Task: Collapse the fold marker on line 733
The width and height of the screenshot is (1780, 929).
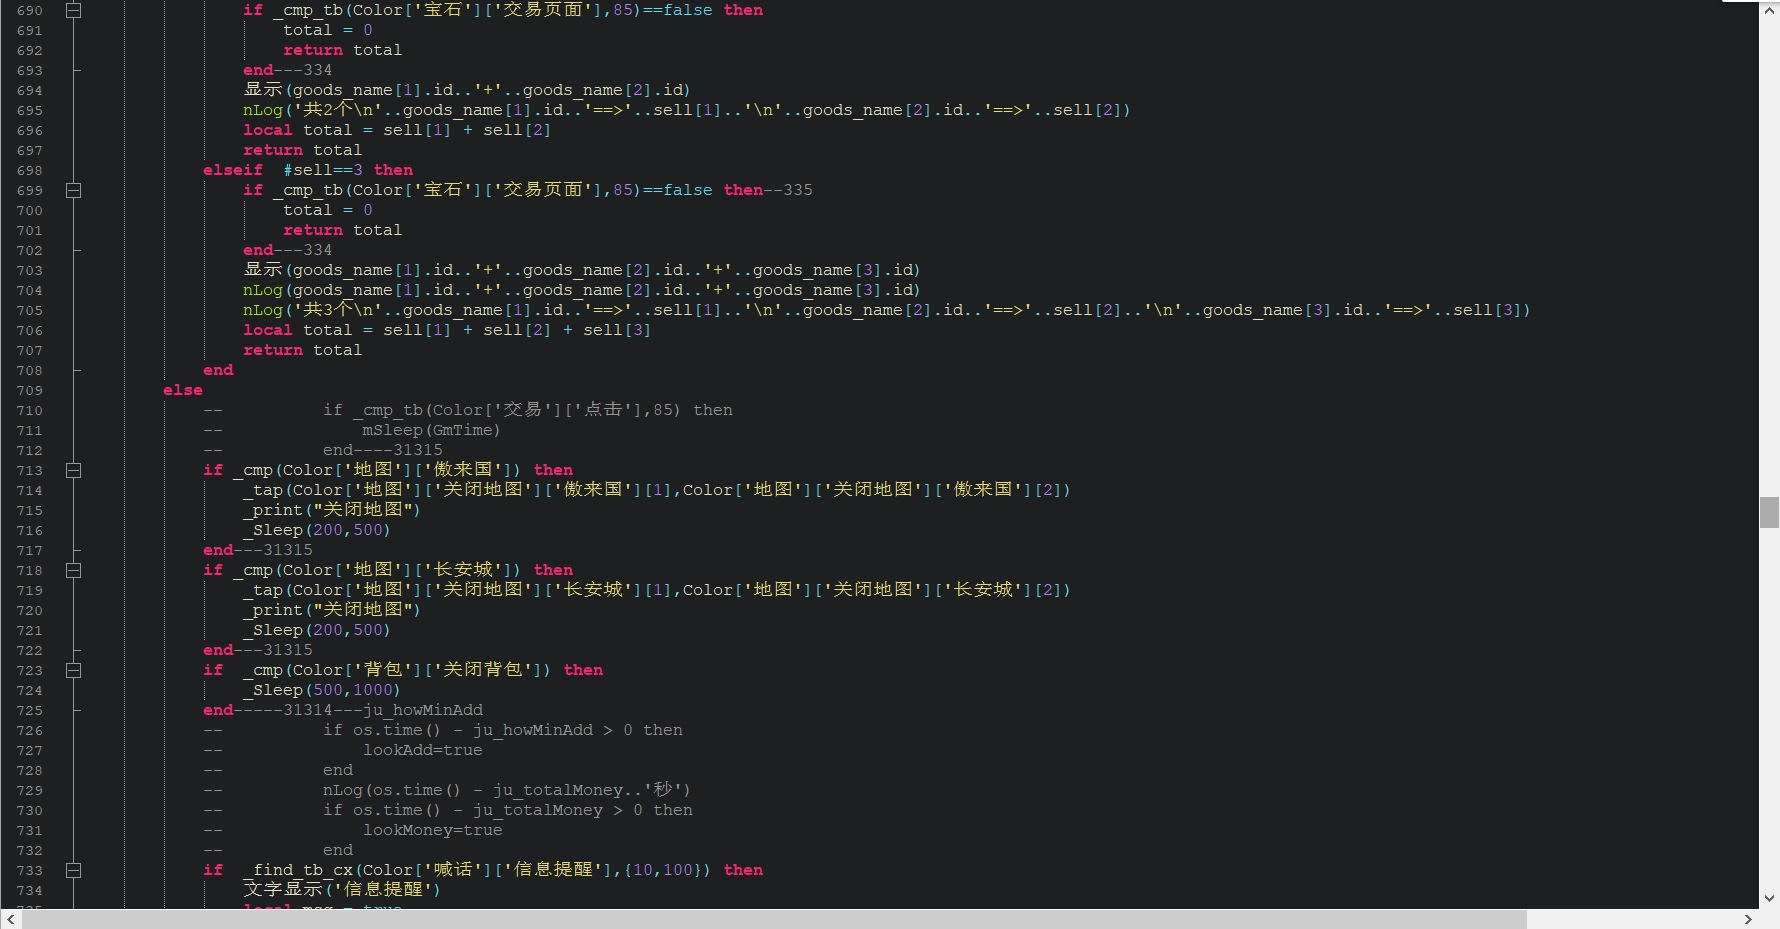Action: click(x=73, y=870)
